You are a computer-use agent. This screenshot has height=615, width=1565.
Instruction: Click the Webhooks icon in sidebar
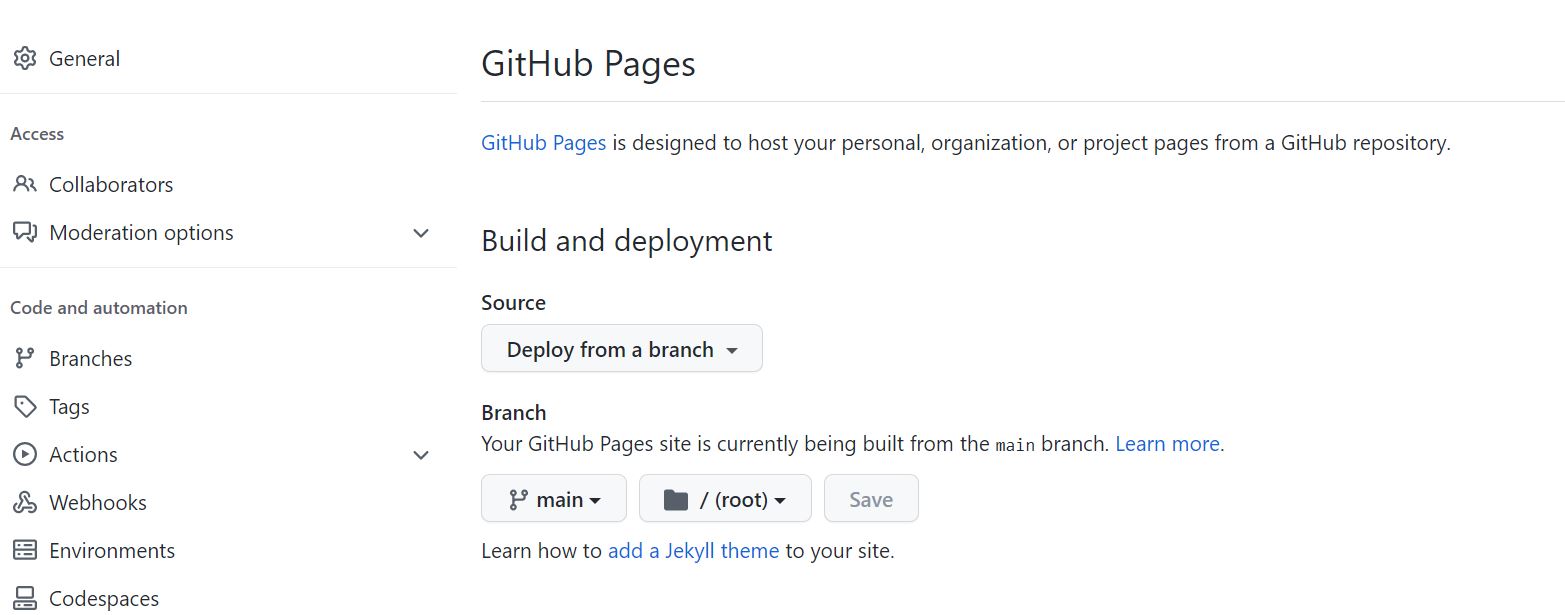tap(25, 502)
